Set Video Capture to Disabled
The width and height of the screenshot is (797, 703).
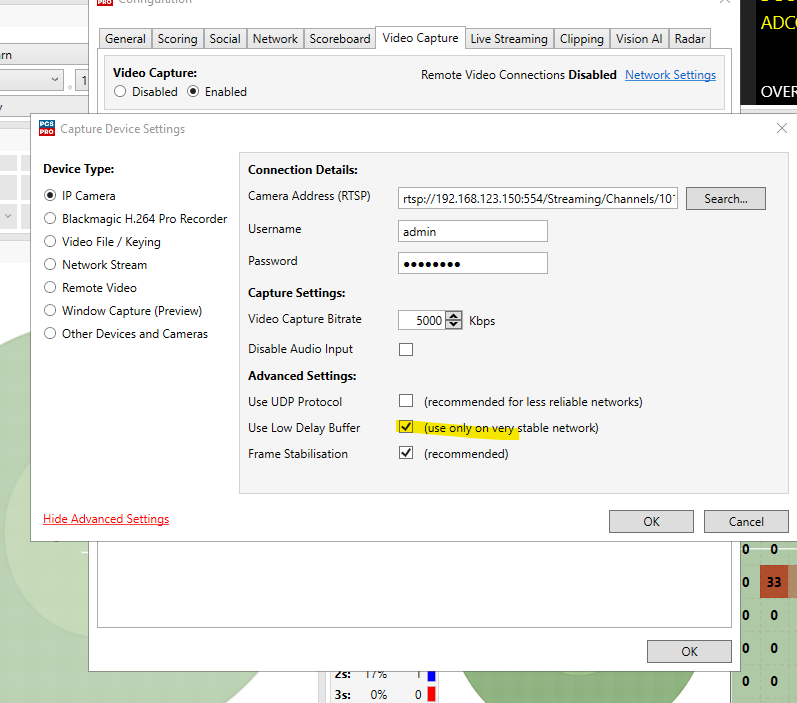(121, 92)
